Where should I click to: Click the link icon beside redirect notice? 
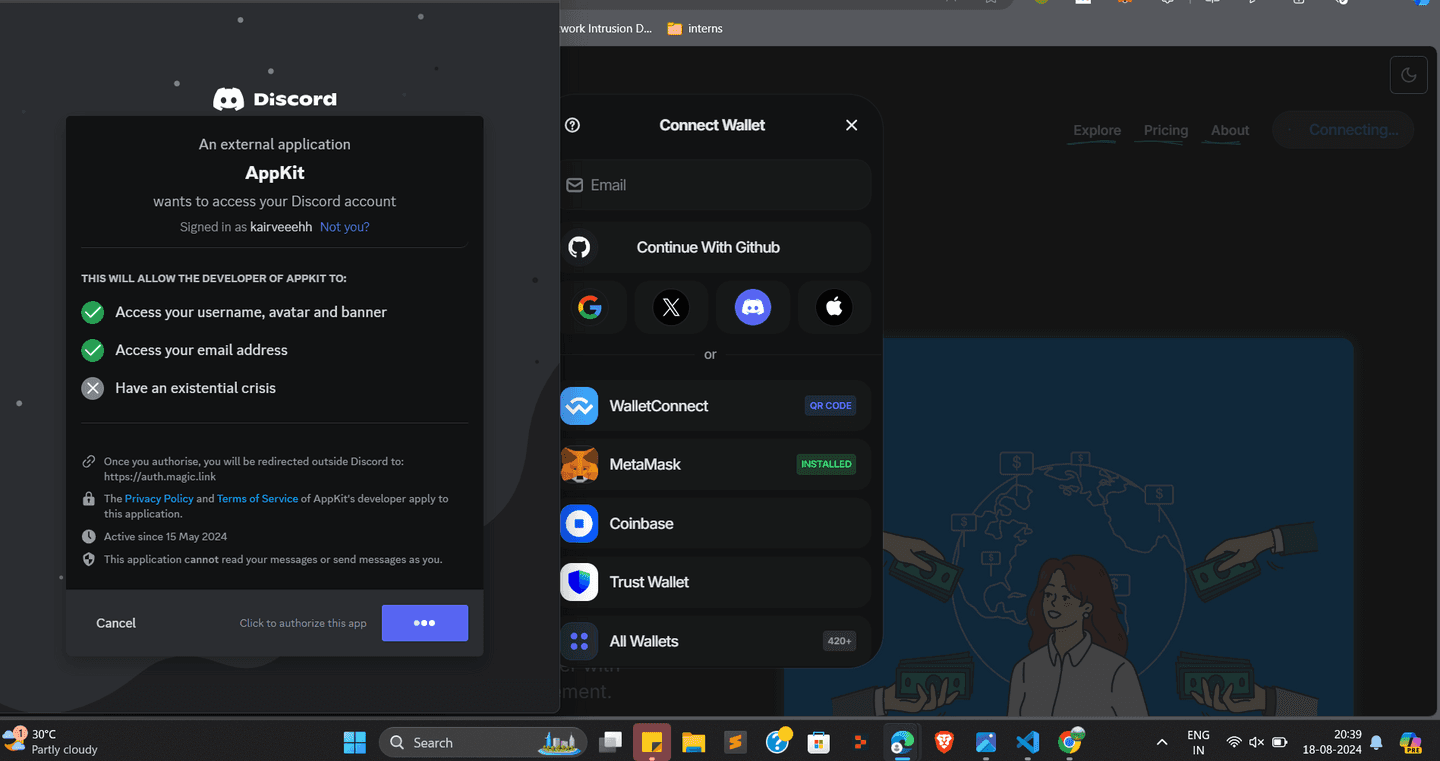coord(89,462)
